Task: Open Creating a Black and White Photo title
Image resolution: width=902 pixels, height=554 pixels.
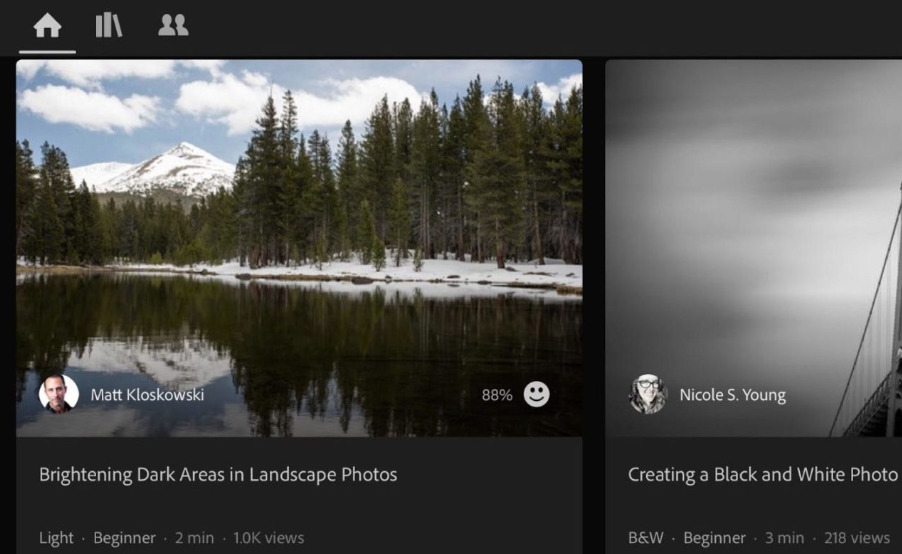Action: pos(763,475)
